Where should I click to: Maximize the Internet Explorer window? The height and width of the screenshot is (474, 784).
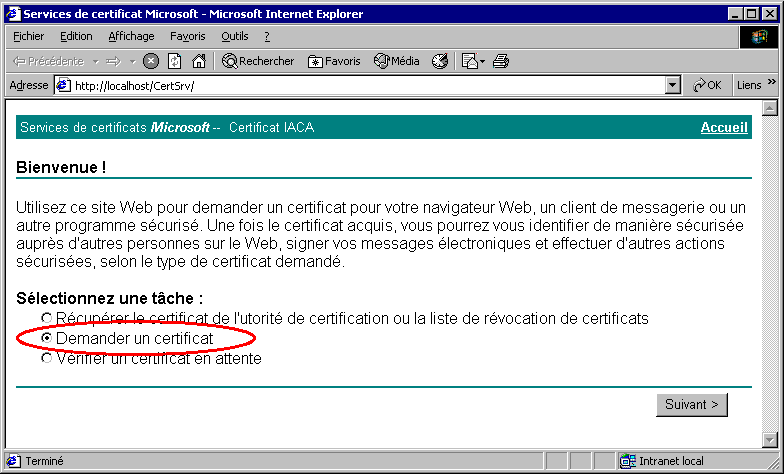click(751, 14)
